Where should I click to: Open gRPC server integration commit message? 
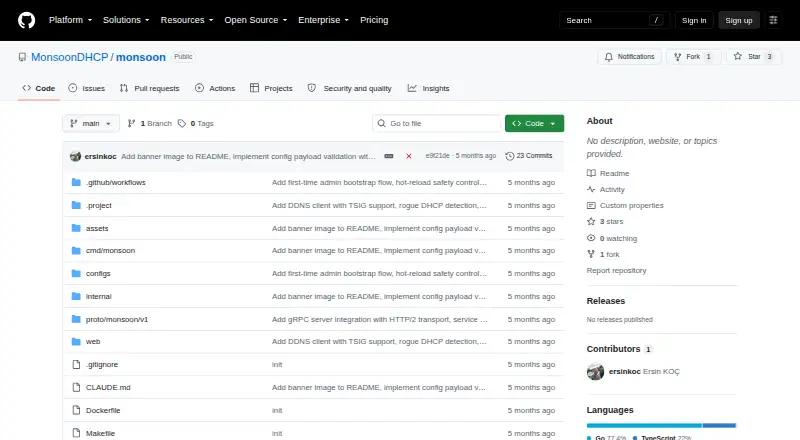point(380,319)
